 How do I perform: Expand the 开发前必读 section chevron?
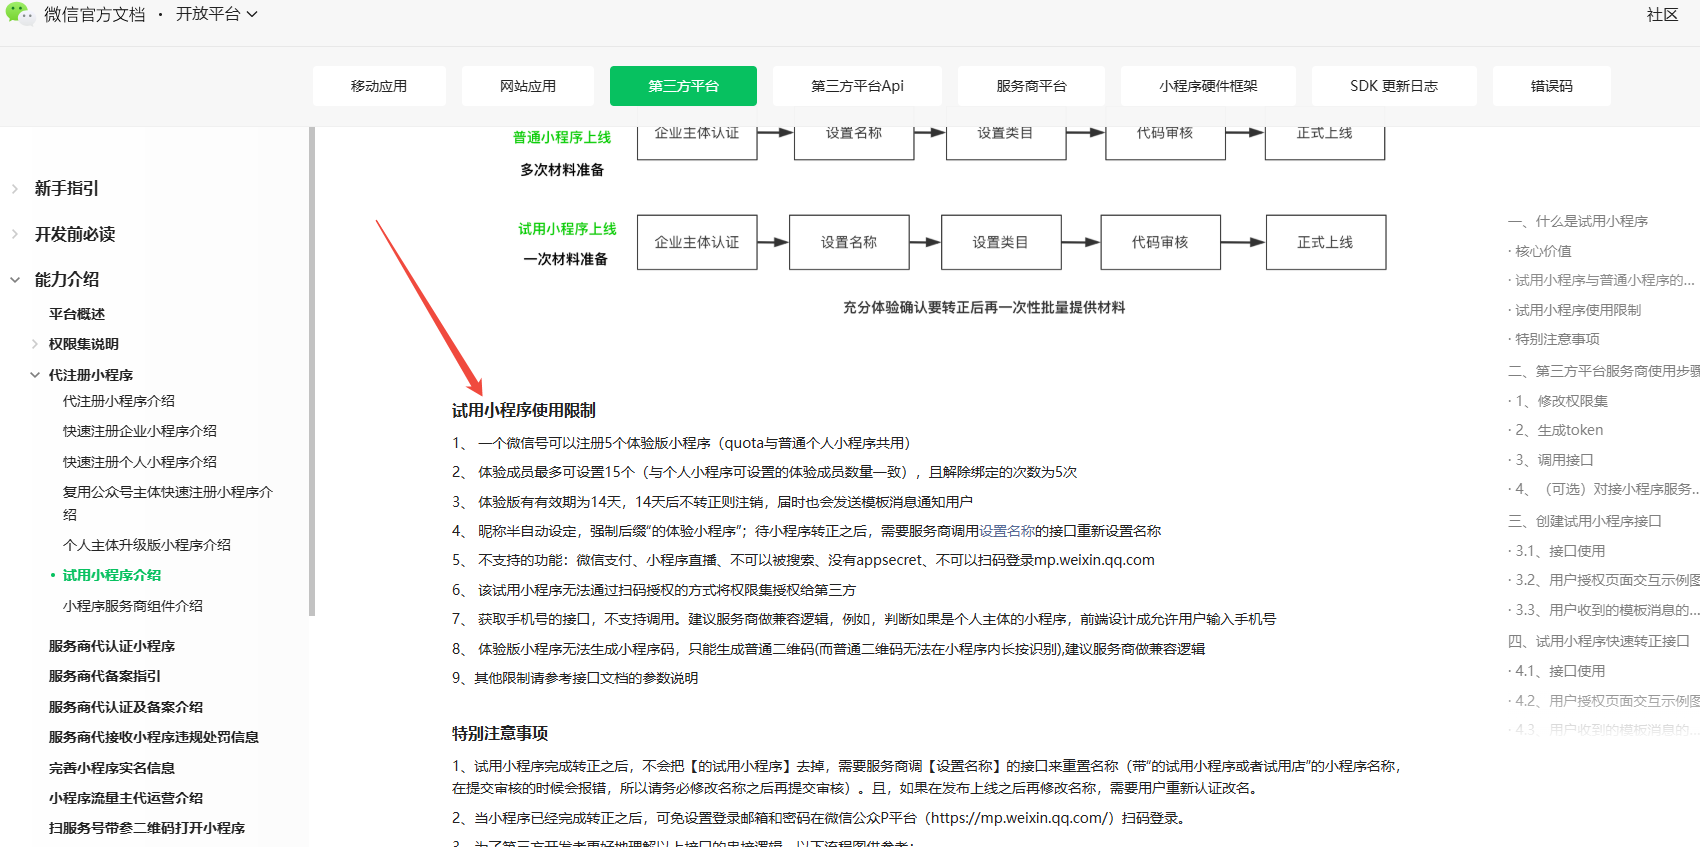pos(15,234)
